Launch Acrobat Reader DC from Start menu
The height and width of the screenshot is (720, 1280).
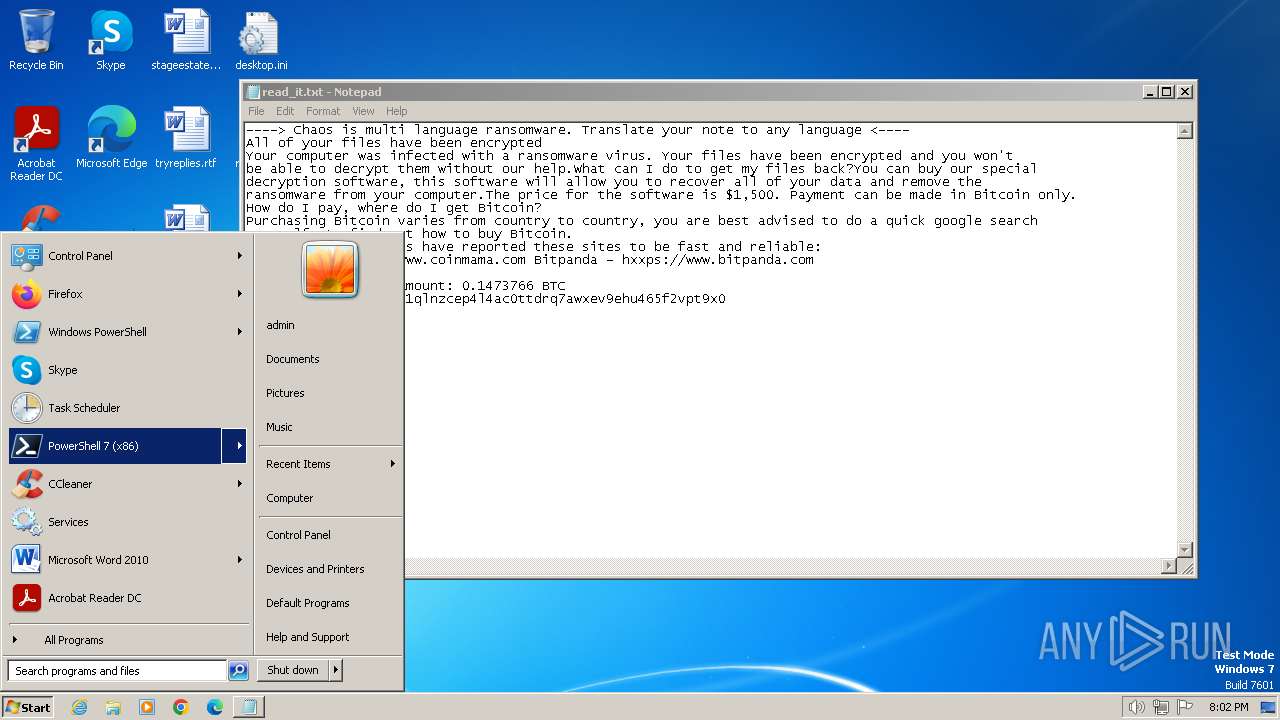[x=127, y=598]
